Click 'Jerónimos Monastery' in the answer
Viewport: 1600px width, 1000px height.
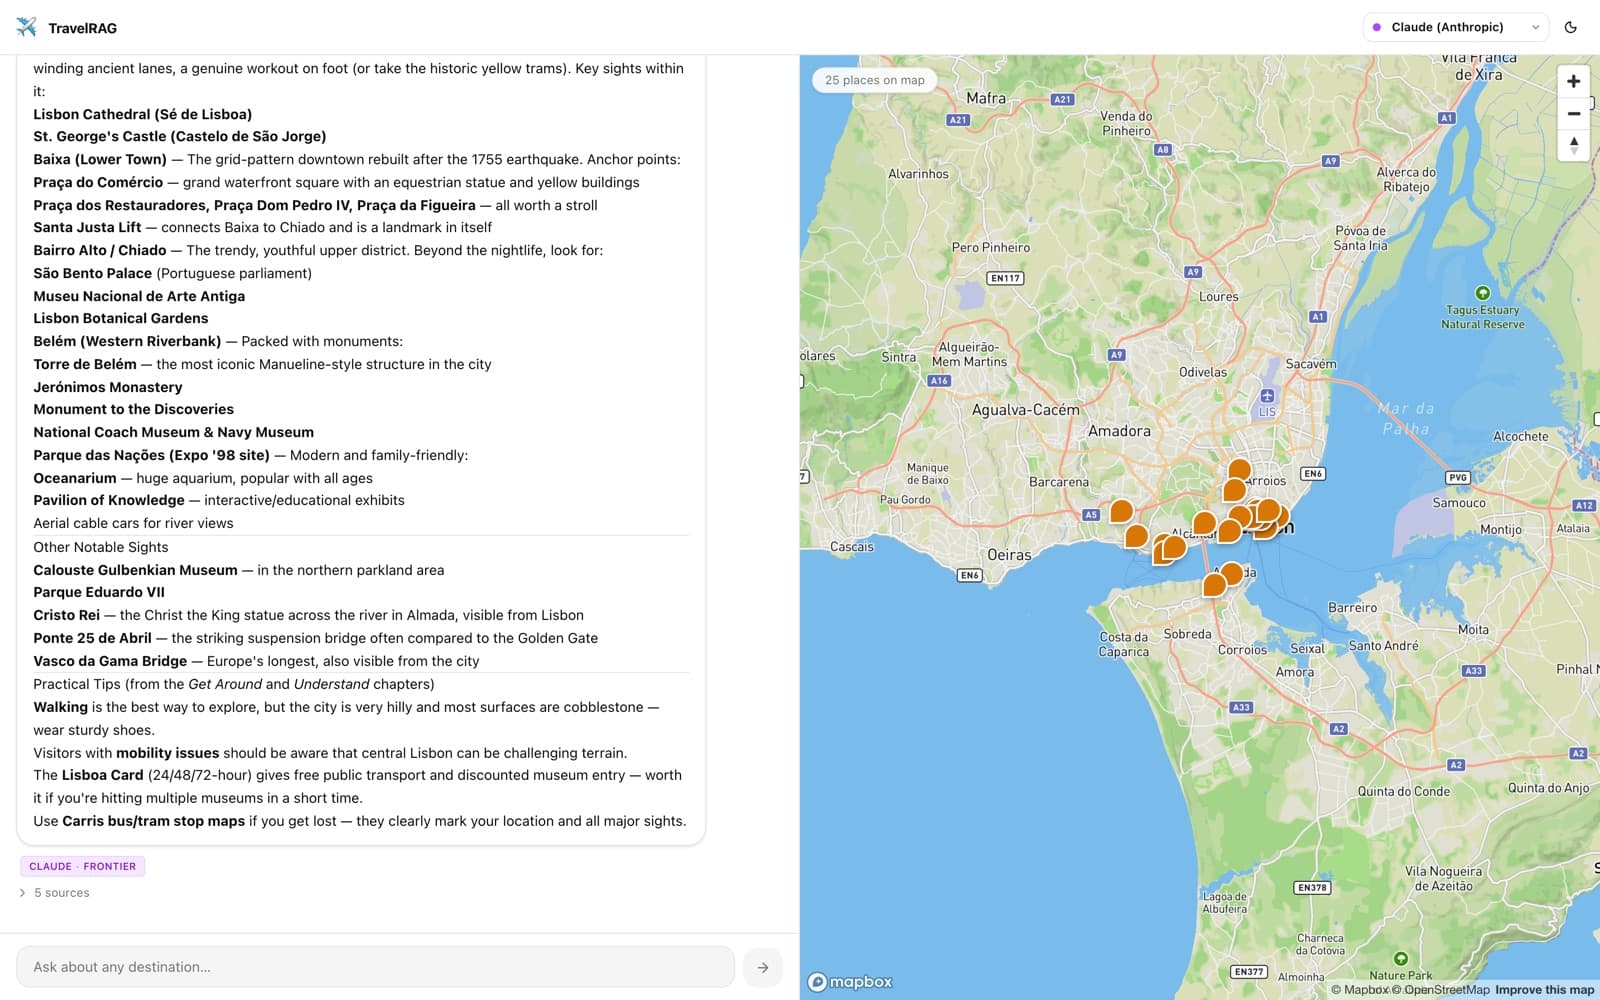[108, 387]
